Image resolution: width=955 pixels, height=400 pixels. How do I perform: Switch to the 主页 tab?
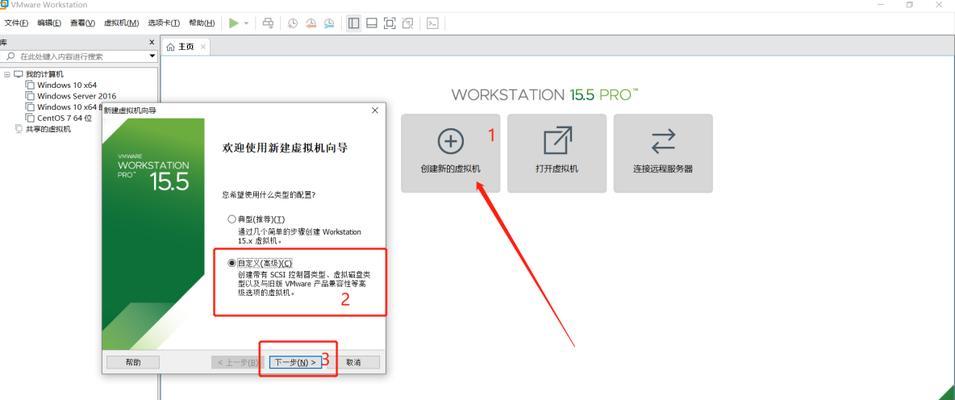click(186, 47)
